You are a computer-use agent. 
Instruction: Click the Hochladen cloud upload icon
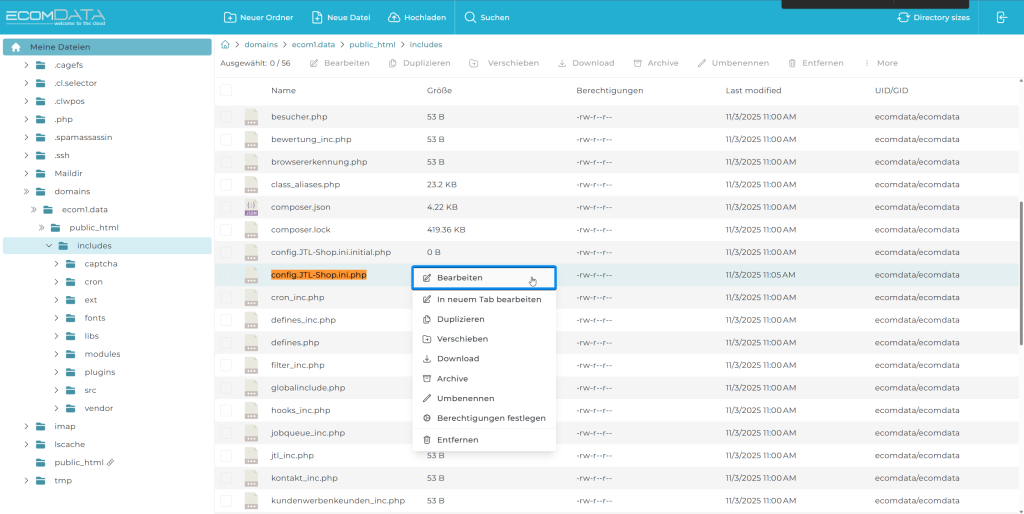point(394,17)
